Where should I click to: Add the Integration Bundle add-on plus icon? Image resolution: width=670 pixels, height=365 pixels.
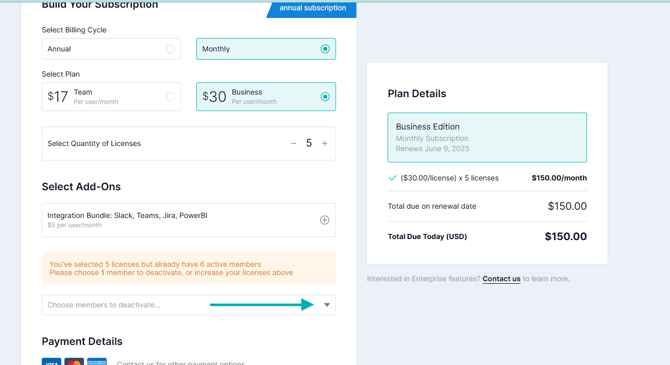click(x=325, y=220)
